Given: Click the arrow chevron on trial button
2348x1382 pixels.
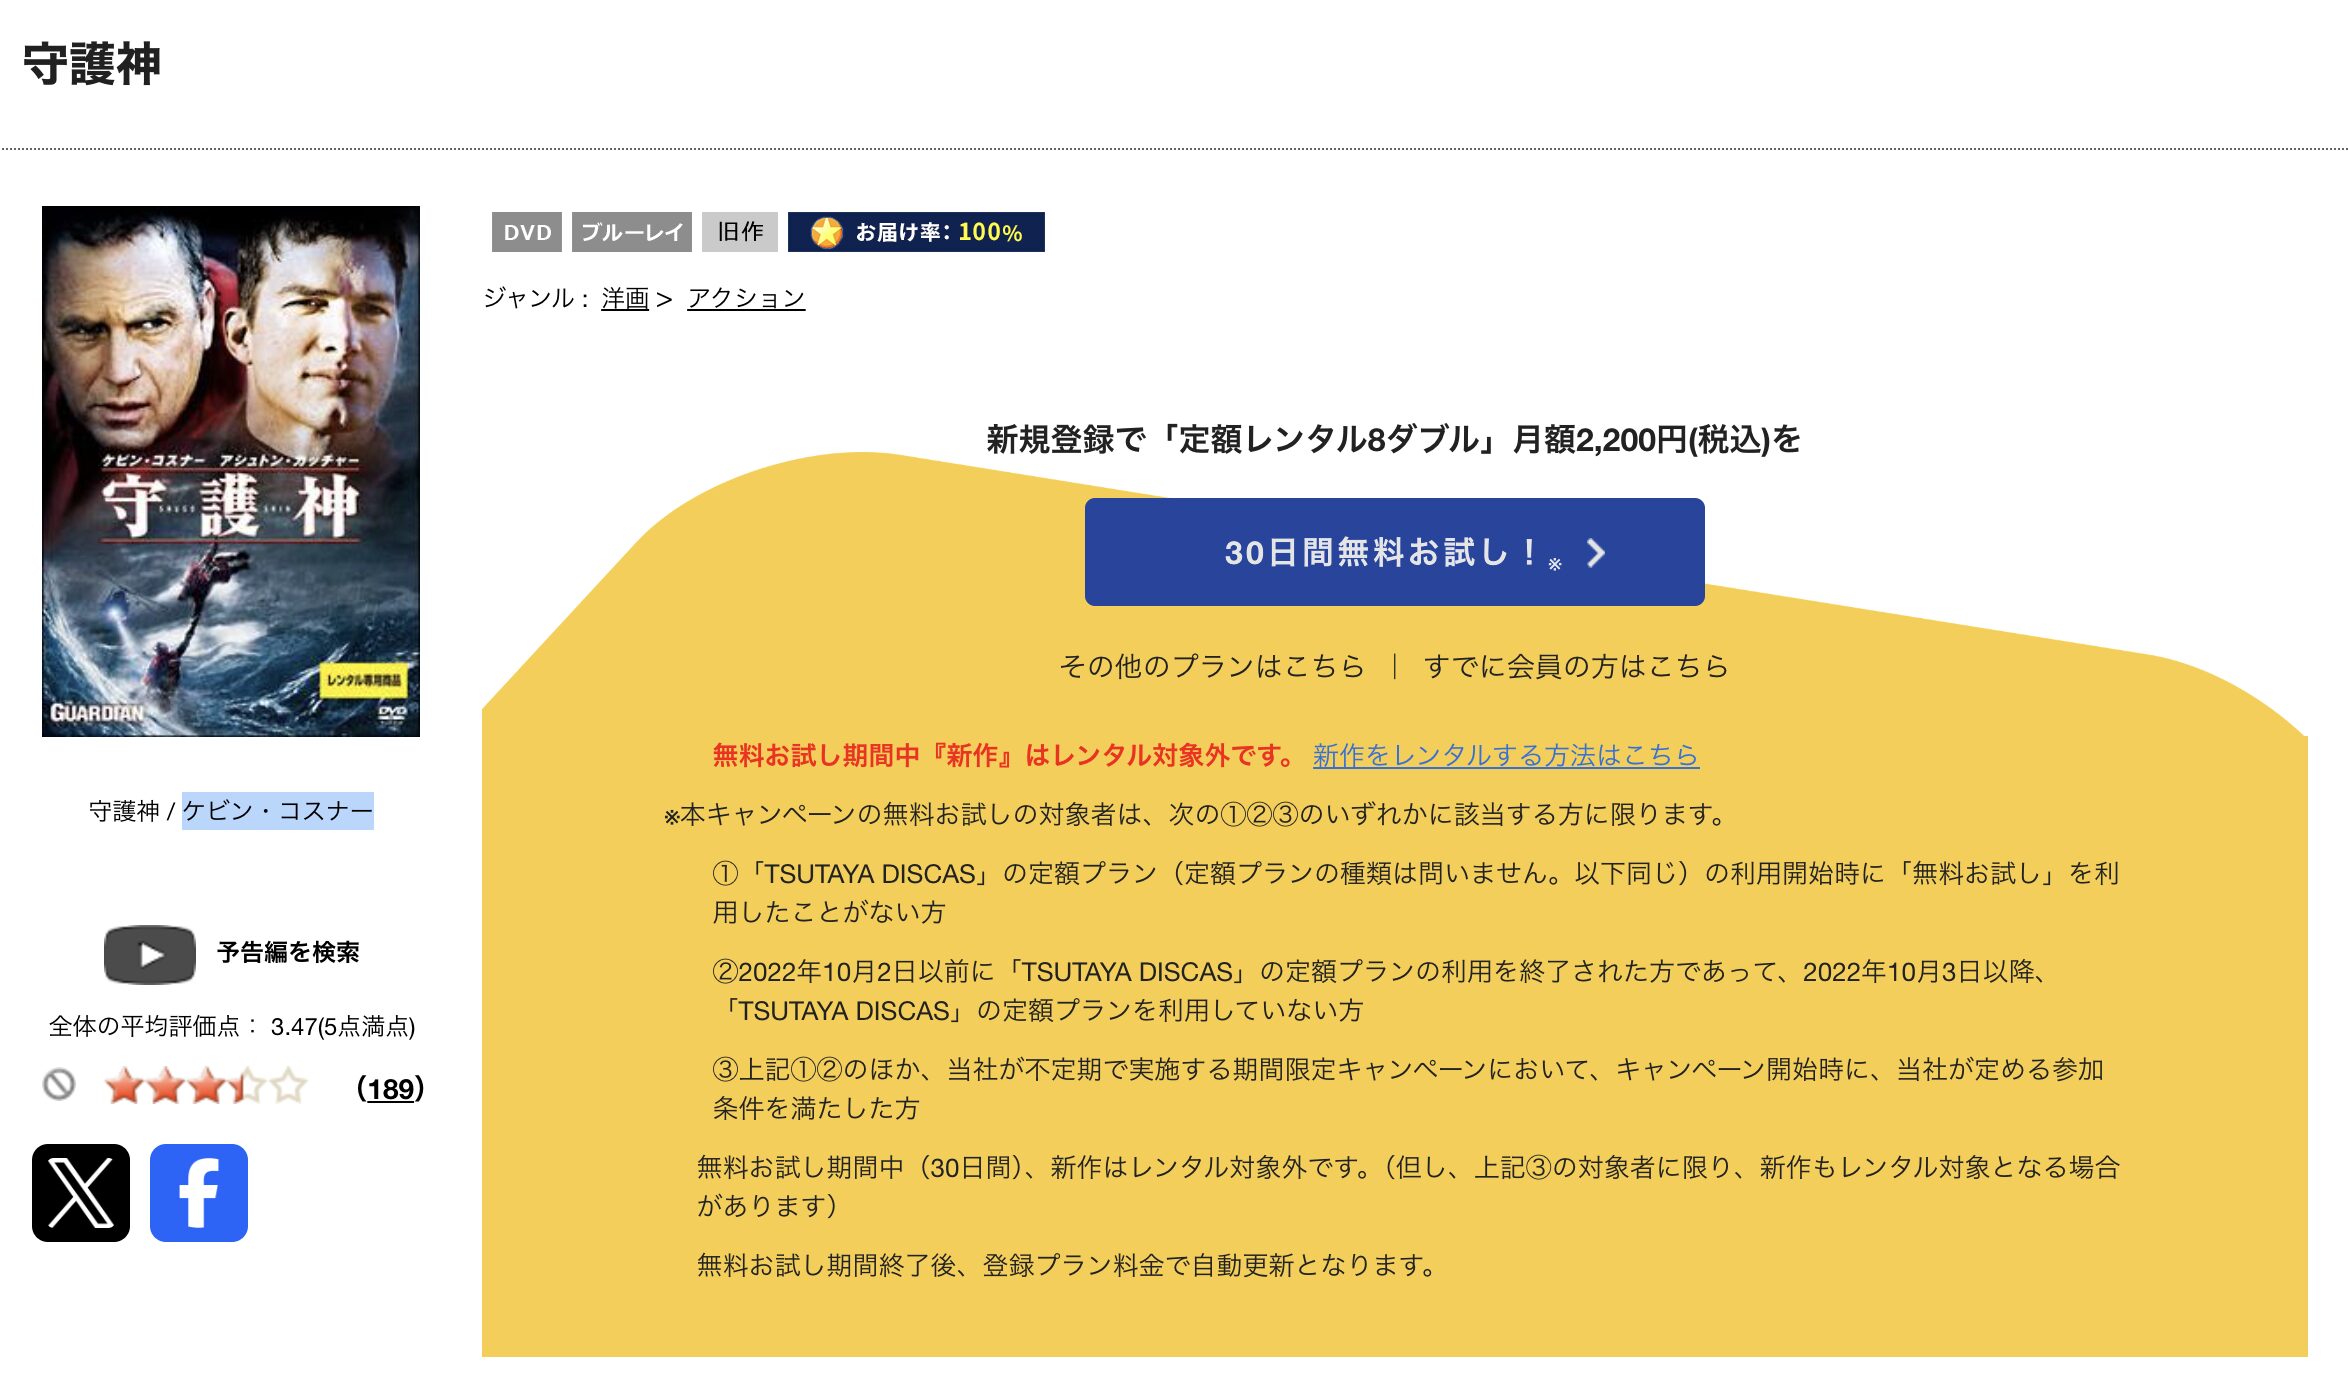Looking at the screenshot, I should pyautogui.click(x=1596, y=553).
